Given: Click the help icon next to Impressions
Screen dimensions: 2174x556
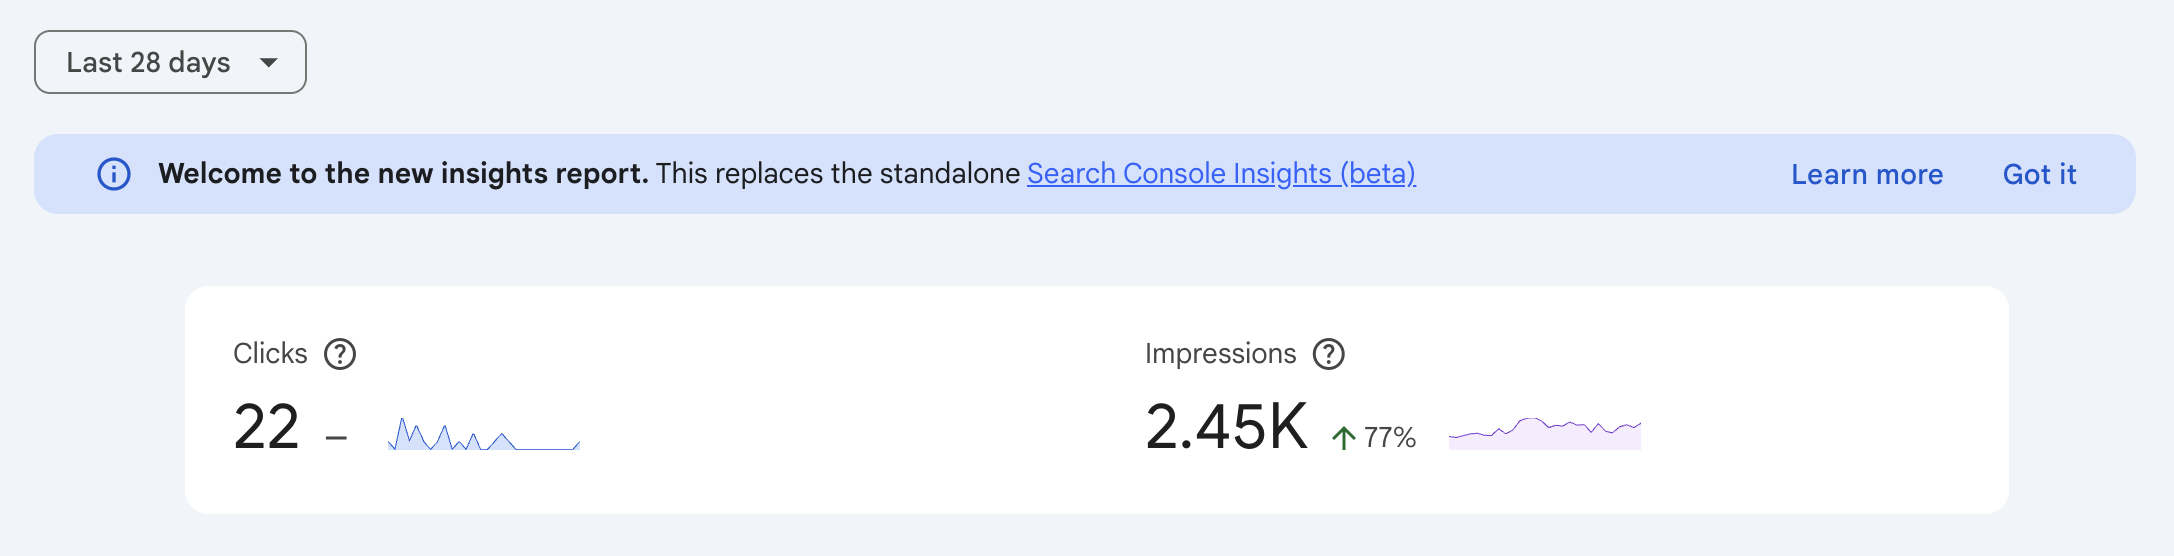Looking at the screenshot, I should click(1328, 354).
